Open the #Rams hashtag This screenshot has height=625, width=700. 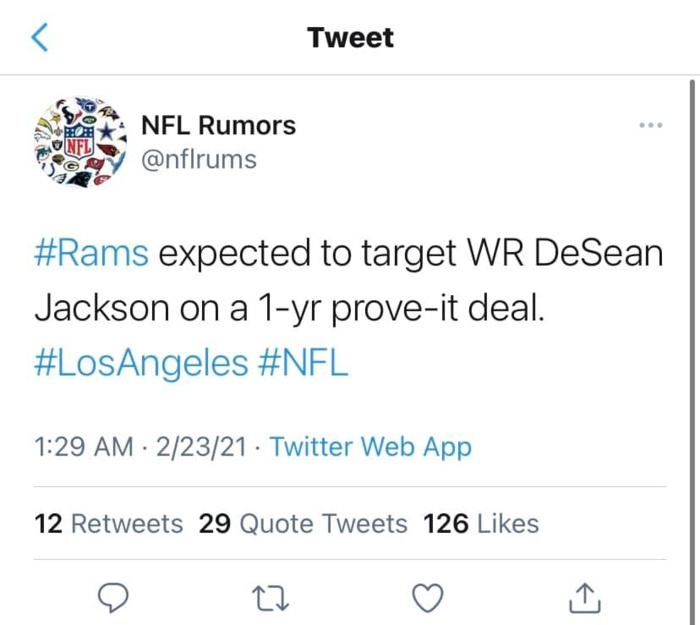(x=92, y=254)
